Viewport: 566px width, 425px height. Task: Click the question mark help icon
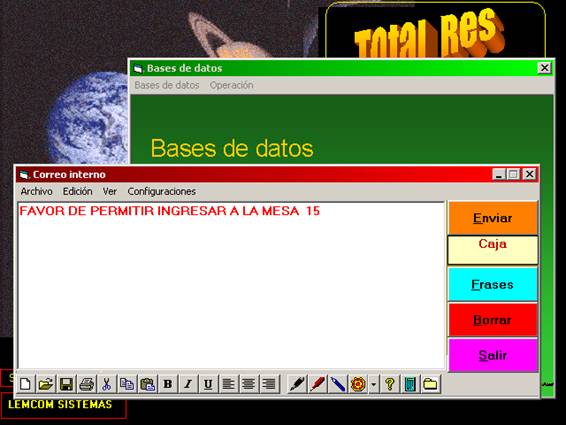pyautogui.click(x=390, y=384)
